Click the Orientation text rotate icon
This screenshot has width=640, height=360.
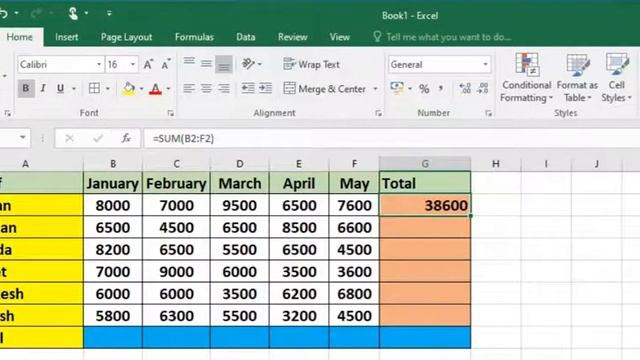(x=248, y=64)
